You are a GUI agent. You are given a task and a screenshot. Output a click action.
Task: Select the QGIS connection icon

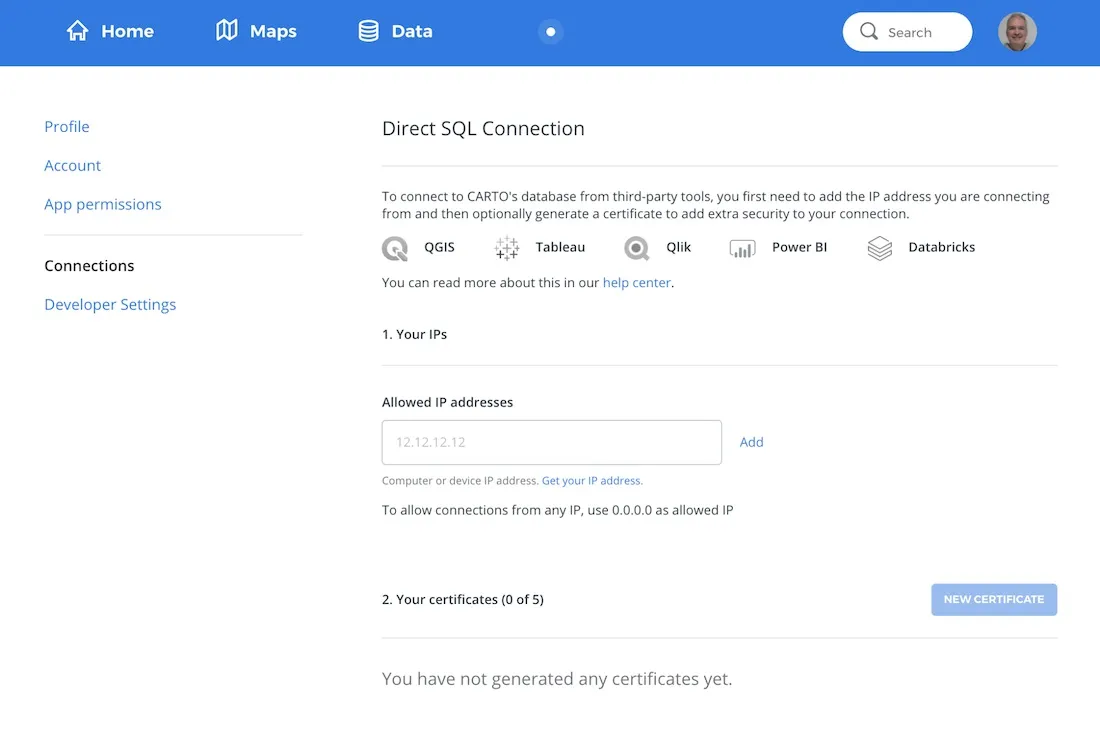(x=394, y=248)
